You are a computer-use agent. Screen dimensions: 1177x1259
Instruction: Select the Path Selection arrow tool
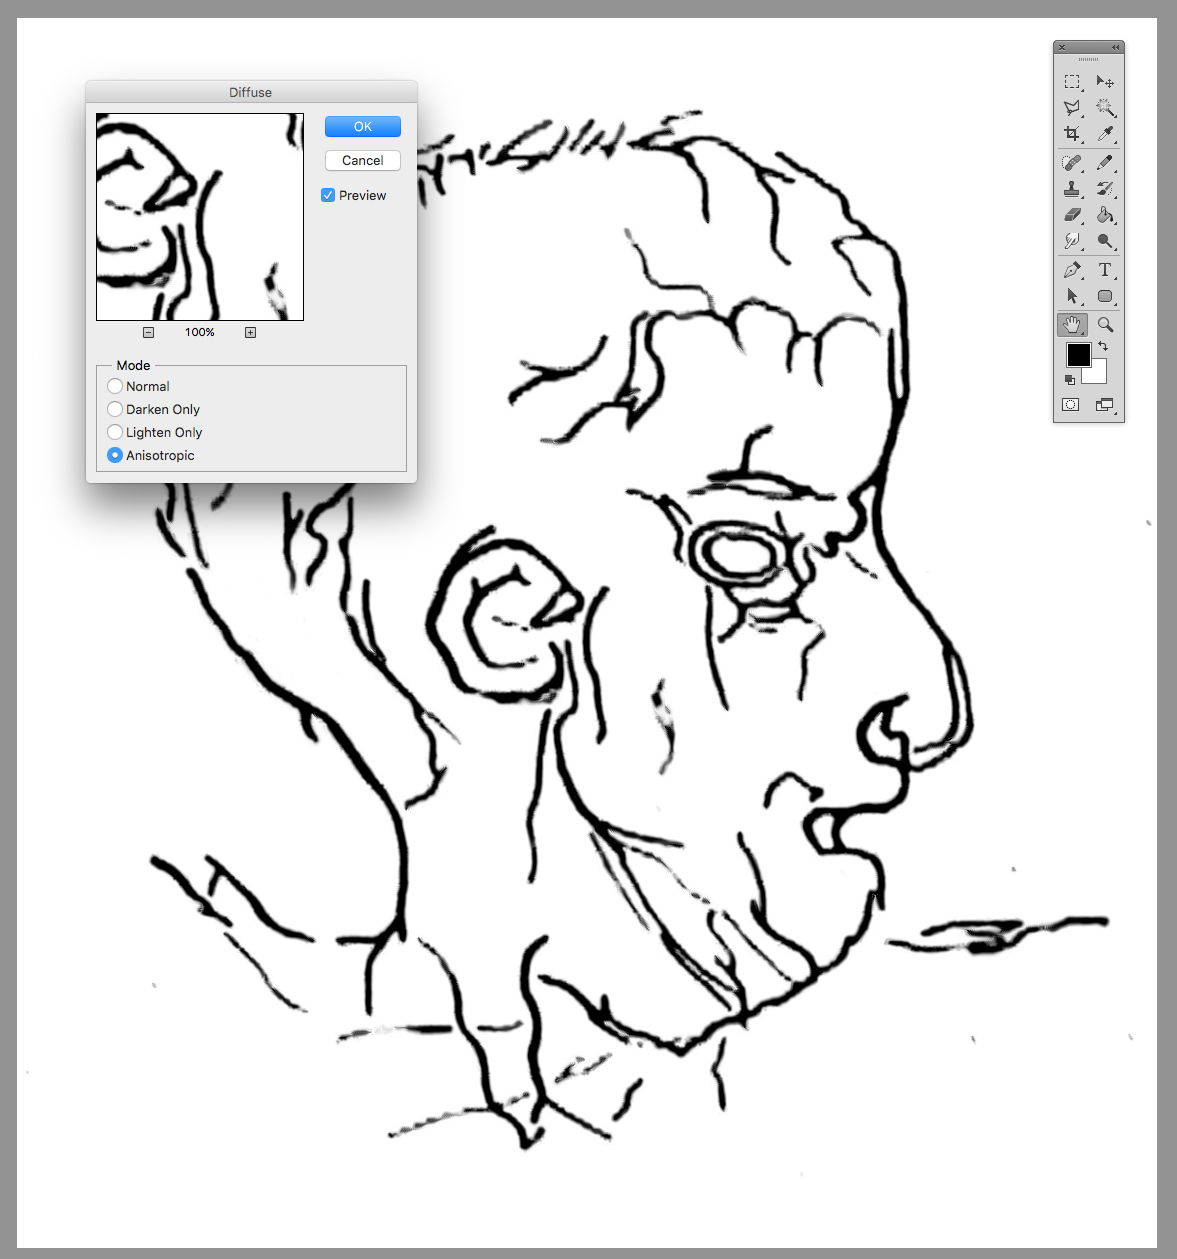click(x=1072, y=296)
